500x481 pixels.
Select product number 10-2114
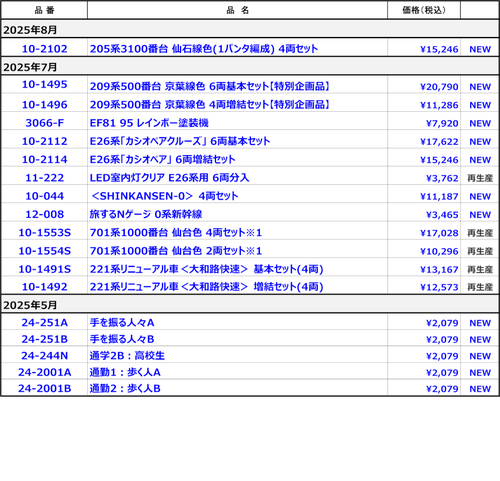[x=44, y=160]
